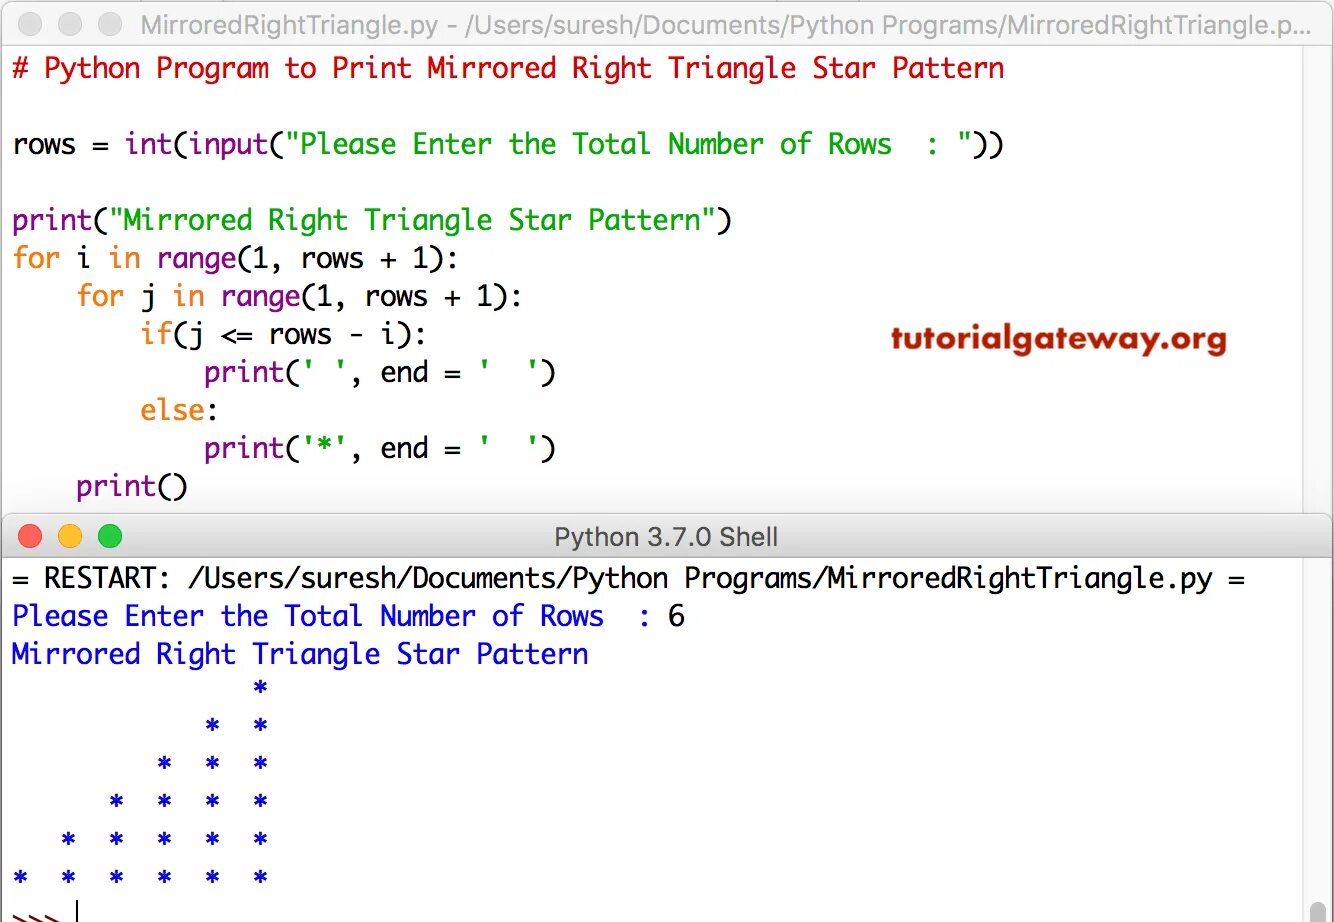The image size is (1334, 922).
Task: Click the 'for i in range' line
Action: [235, 258]
